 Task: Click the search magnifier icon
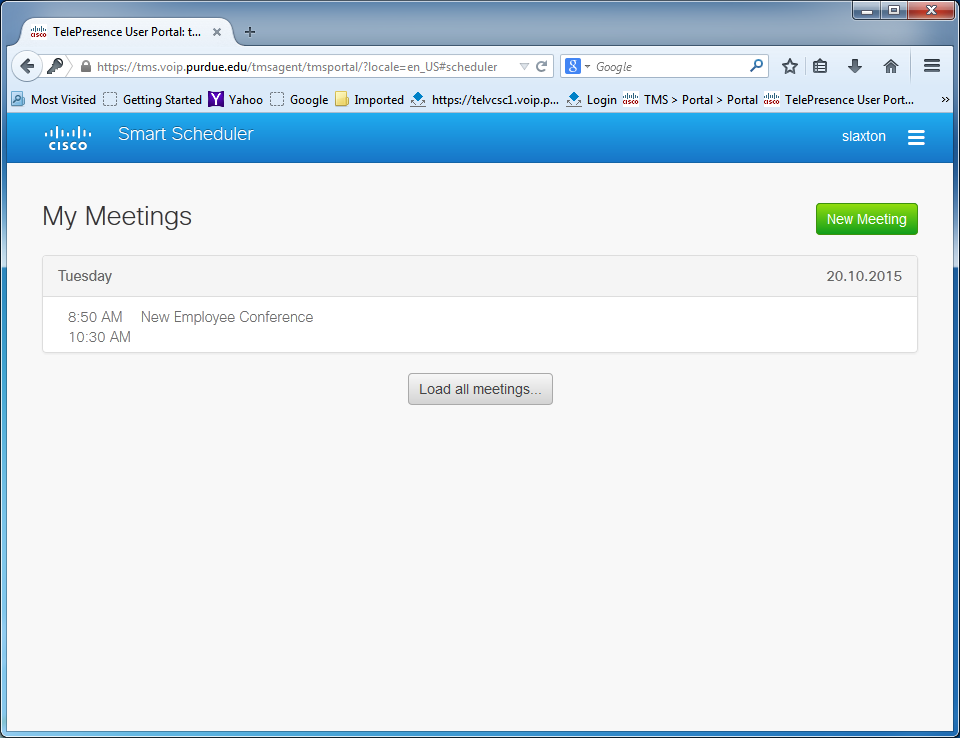pyautogui.click(x=757, y=66)
